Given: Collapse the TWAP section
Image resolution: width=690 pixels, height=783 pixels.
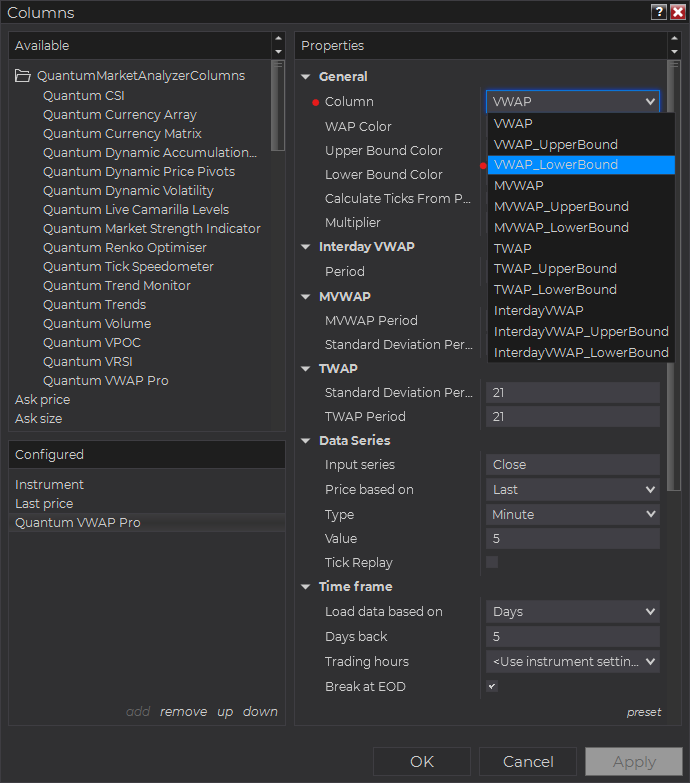Looking at the screenshot, I should click(306, 369).
